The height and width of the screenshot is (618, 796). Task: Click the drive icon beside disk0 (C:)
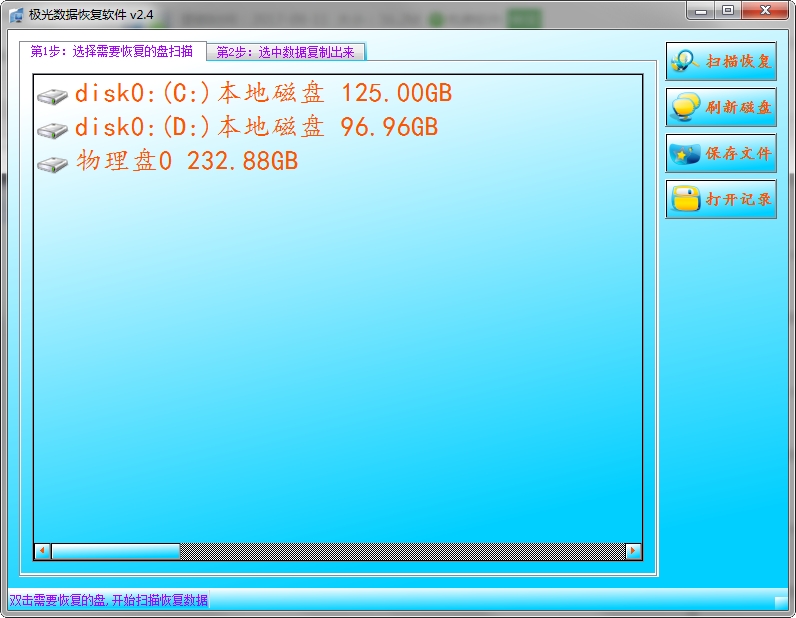[x=52, y=97]
